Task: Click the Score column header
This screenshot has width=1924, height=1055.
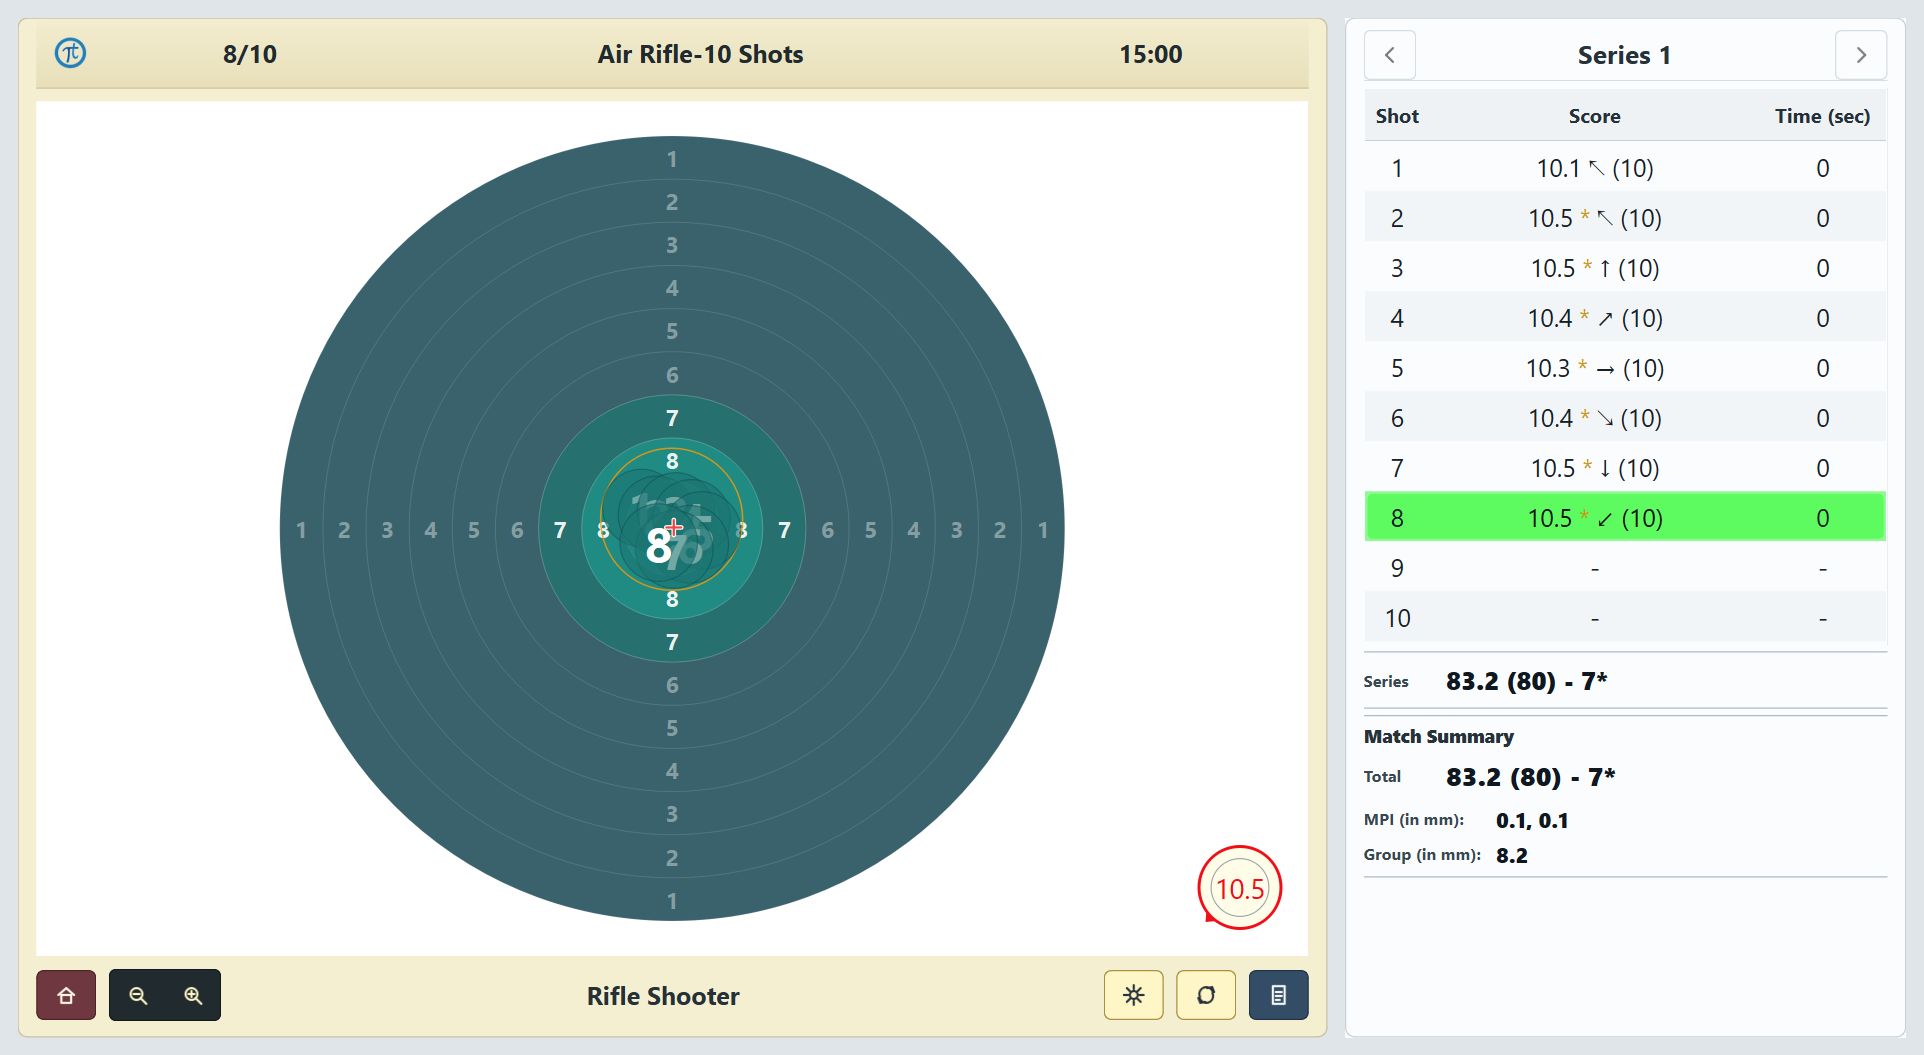Action: point(1594,116)
